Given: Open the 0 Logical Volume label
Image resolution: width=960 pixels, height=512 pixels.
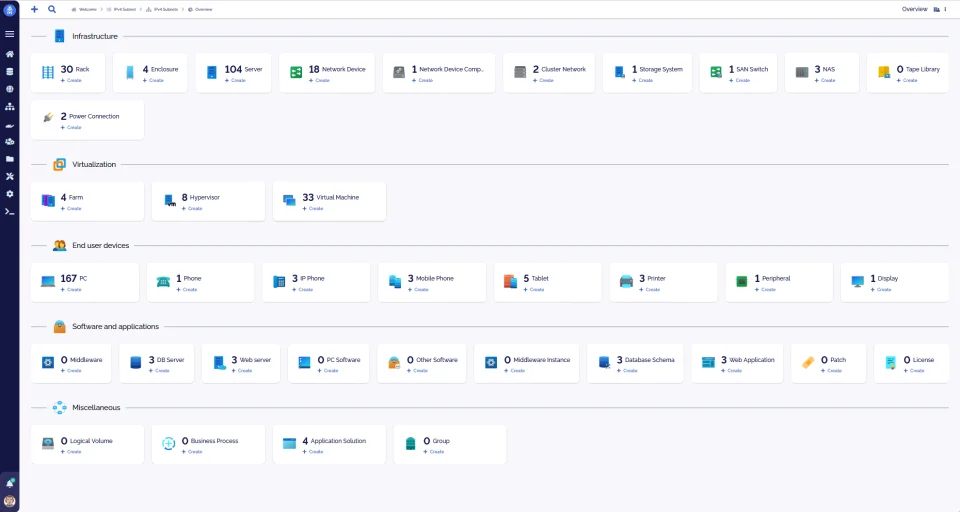Looking at the screenshot, I should click(86, 440).
